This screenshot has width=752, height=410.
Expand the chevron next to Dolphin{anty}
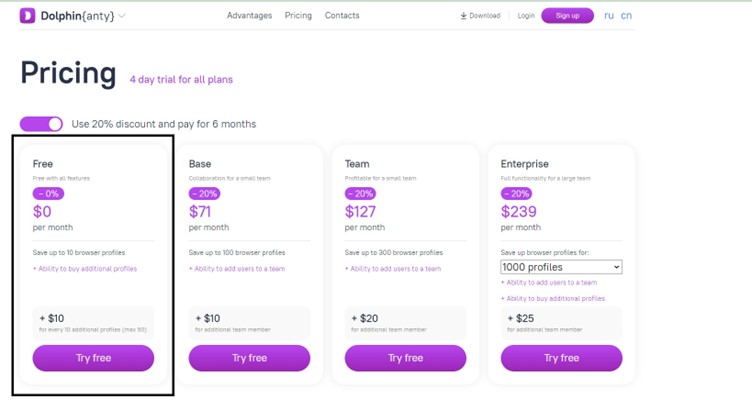click(x=122, y=16)
